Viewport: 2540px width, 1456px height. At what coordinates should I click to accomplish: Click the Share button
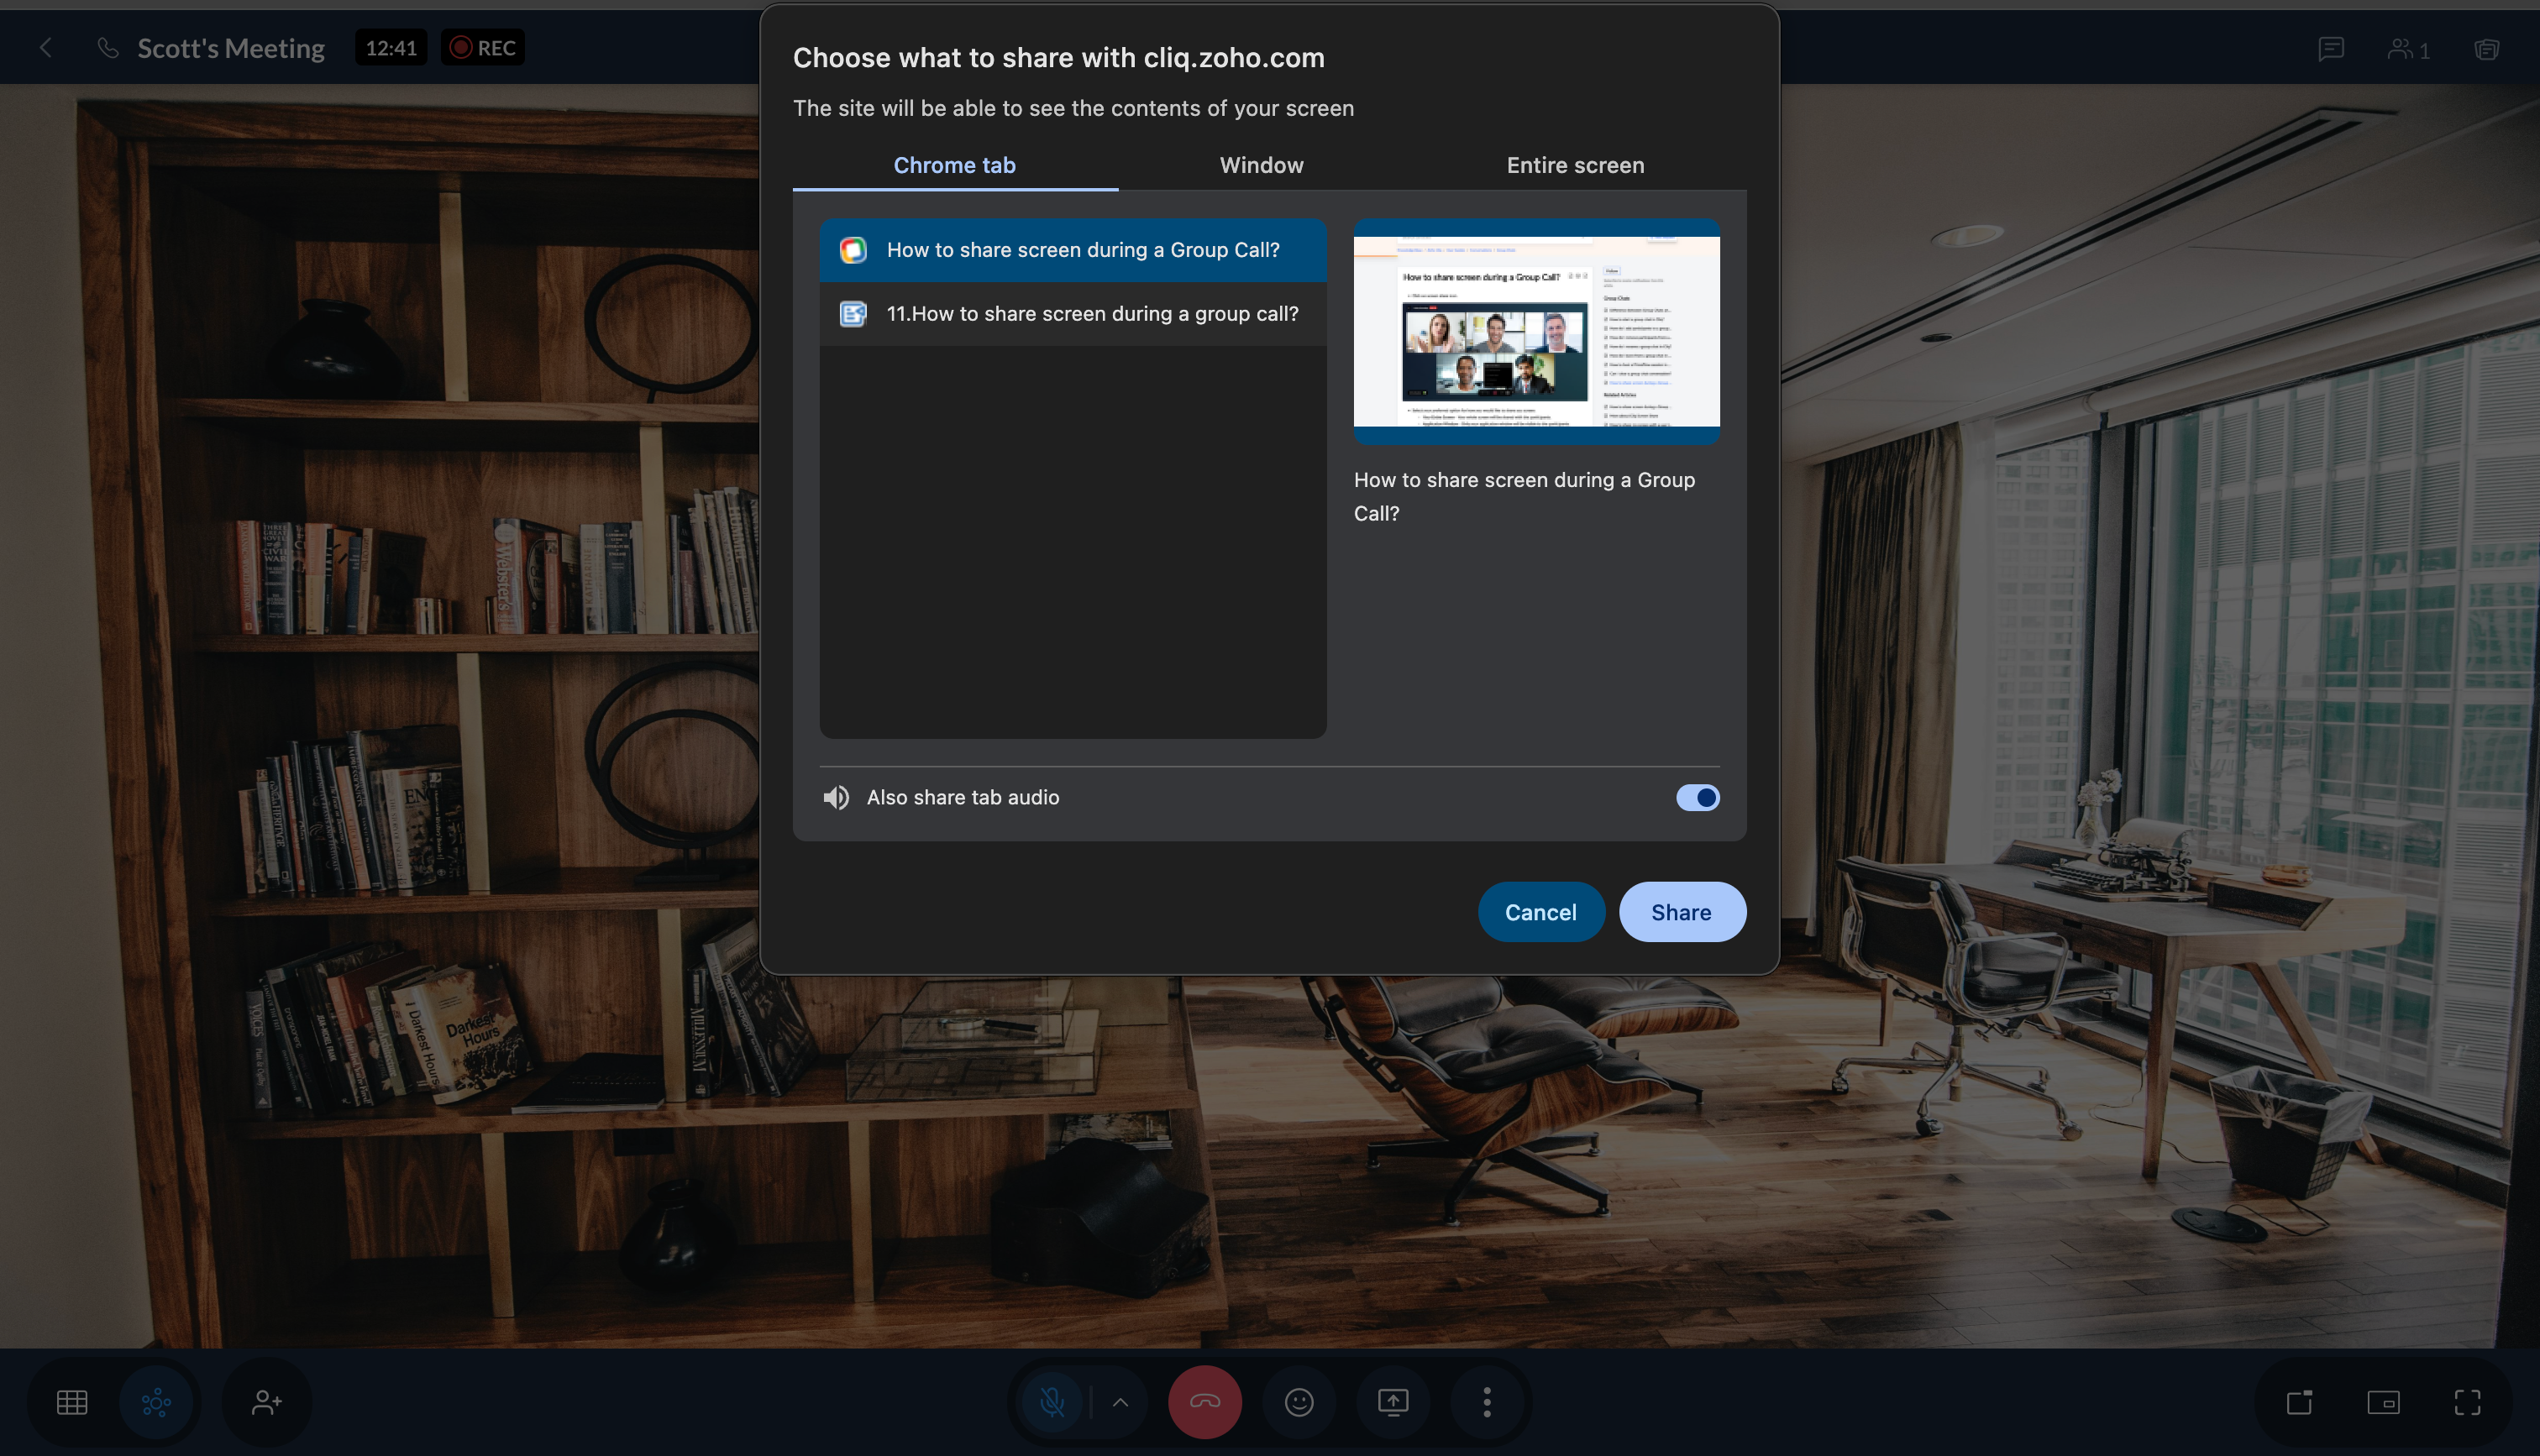click(1681, 912)
